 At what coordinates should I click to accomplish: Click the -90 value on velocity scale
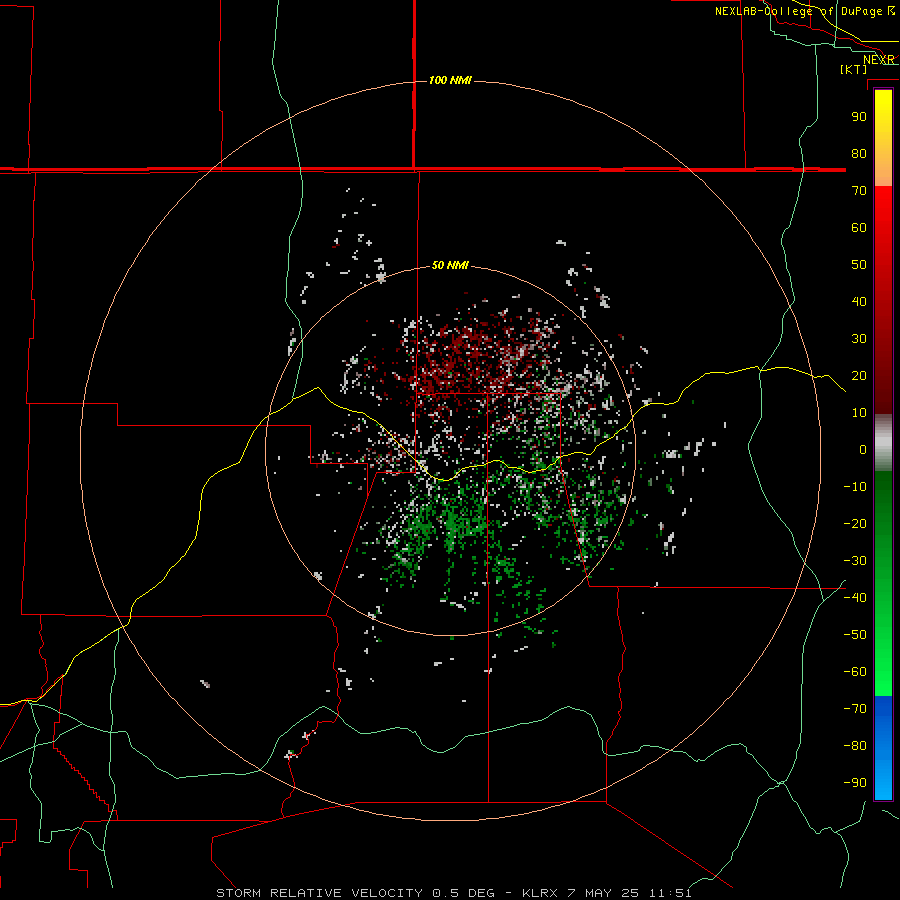coord(855,782)
